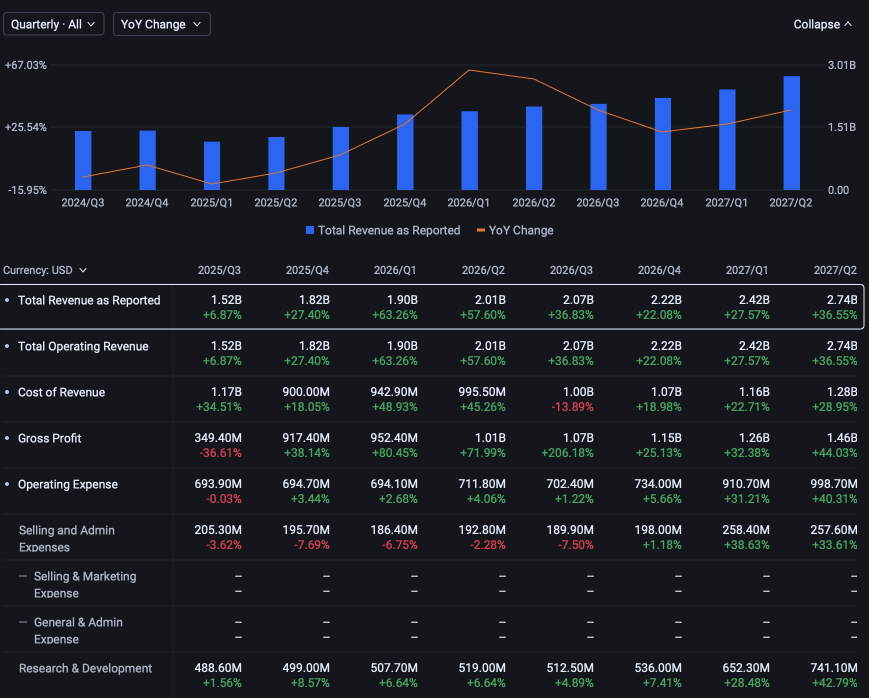Click the 2027/Q1 column header

click(x=747, y=270)
